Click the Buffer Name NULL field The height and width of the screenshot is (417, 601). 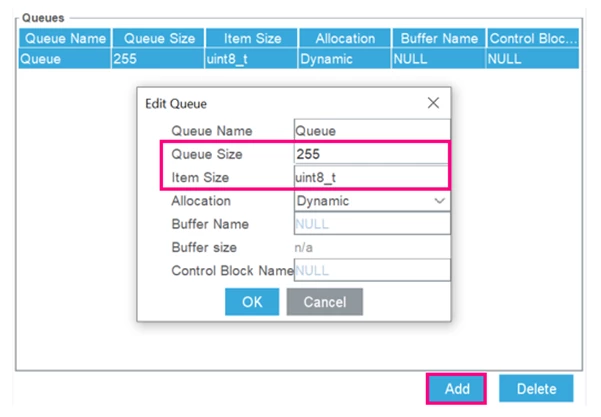tap(372, 224)
